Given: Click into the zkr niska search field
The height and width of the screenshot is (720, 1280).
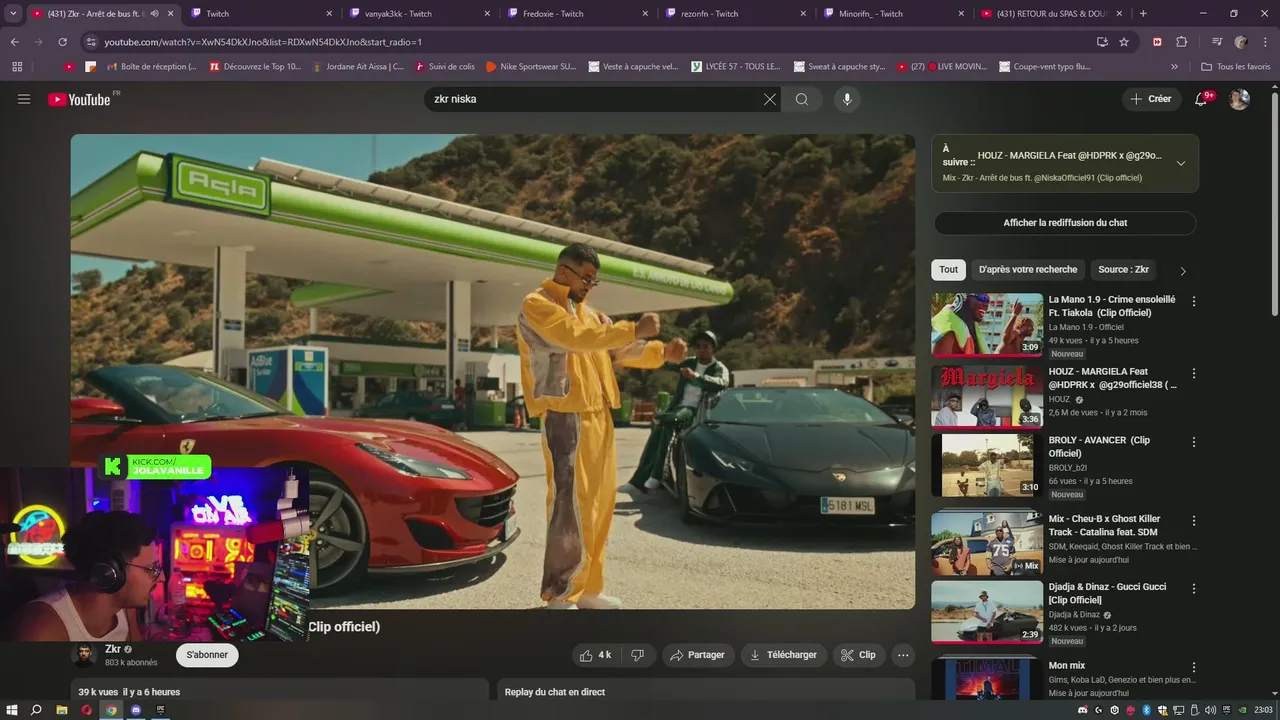Looking at the screenshot, I should click(x=594, y=99).
